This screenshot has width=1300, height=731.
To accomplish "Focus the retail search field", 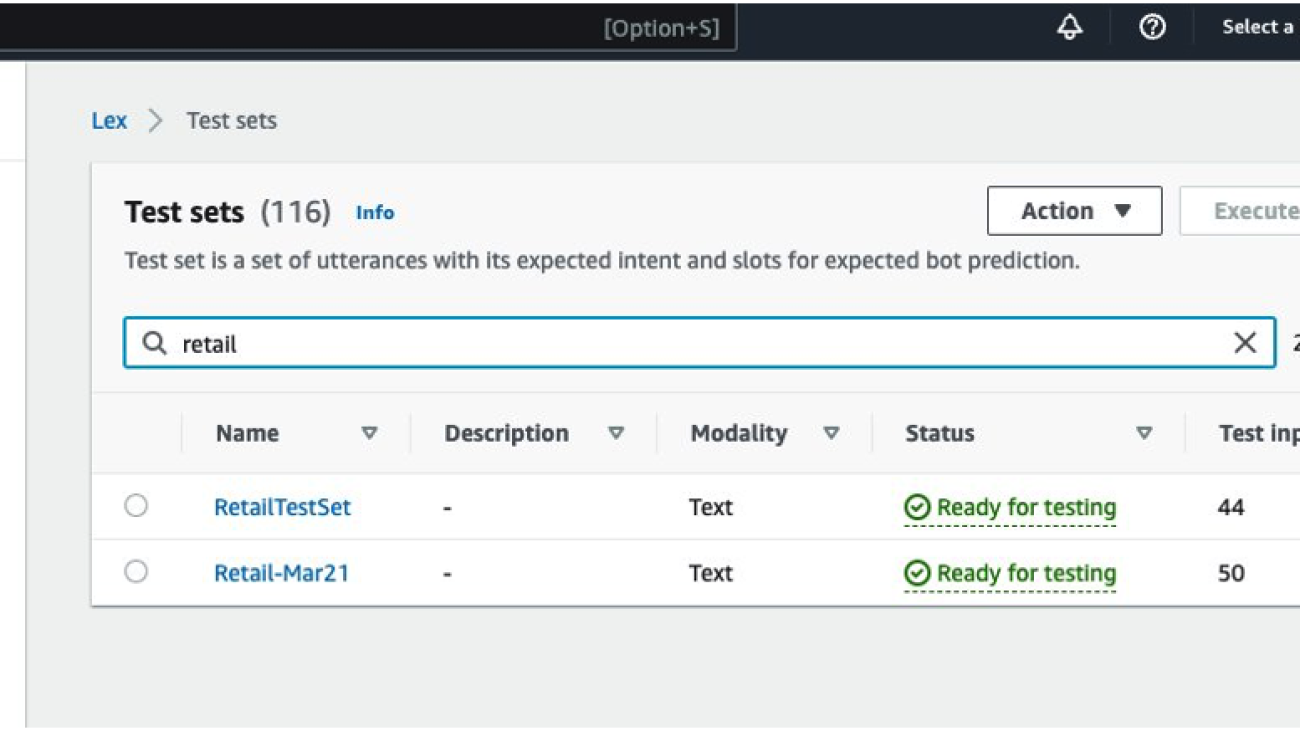I will click(x=699, y=343).
